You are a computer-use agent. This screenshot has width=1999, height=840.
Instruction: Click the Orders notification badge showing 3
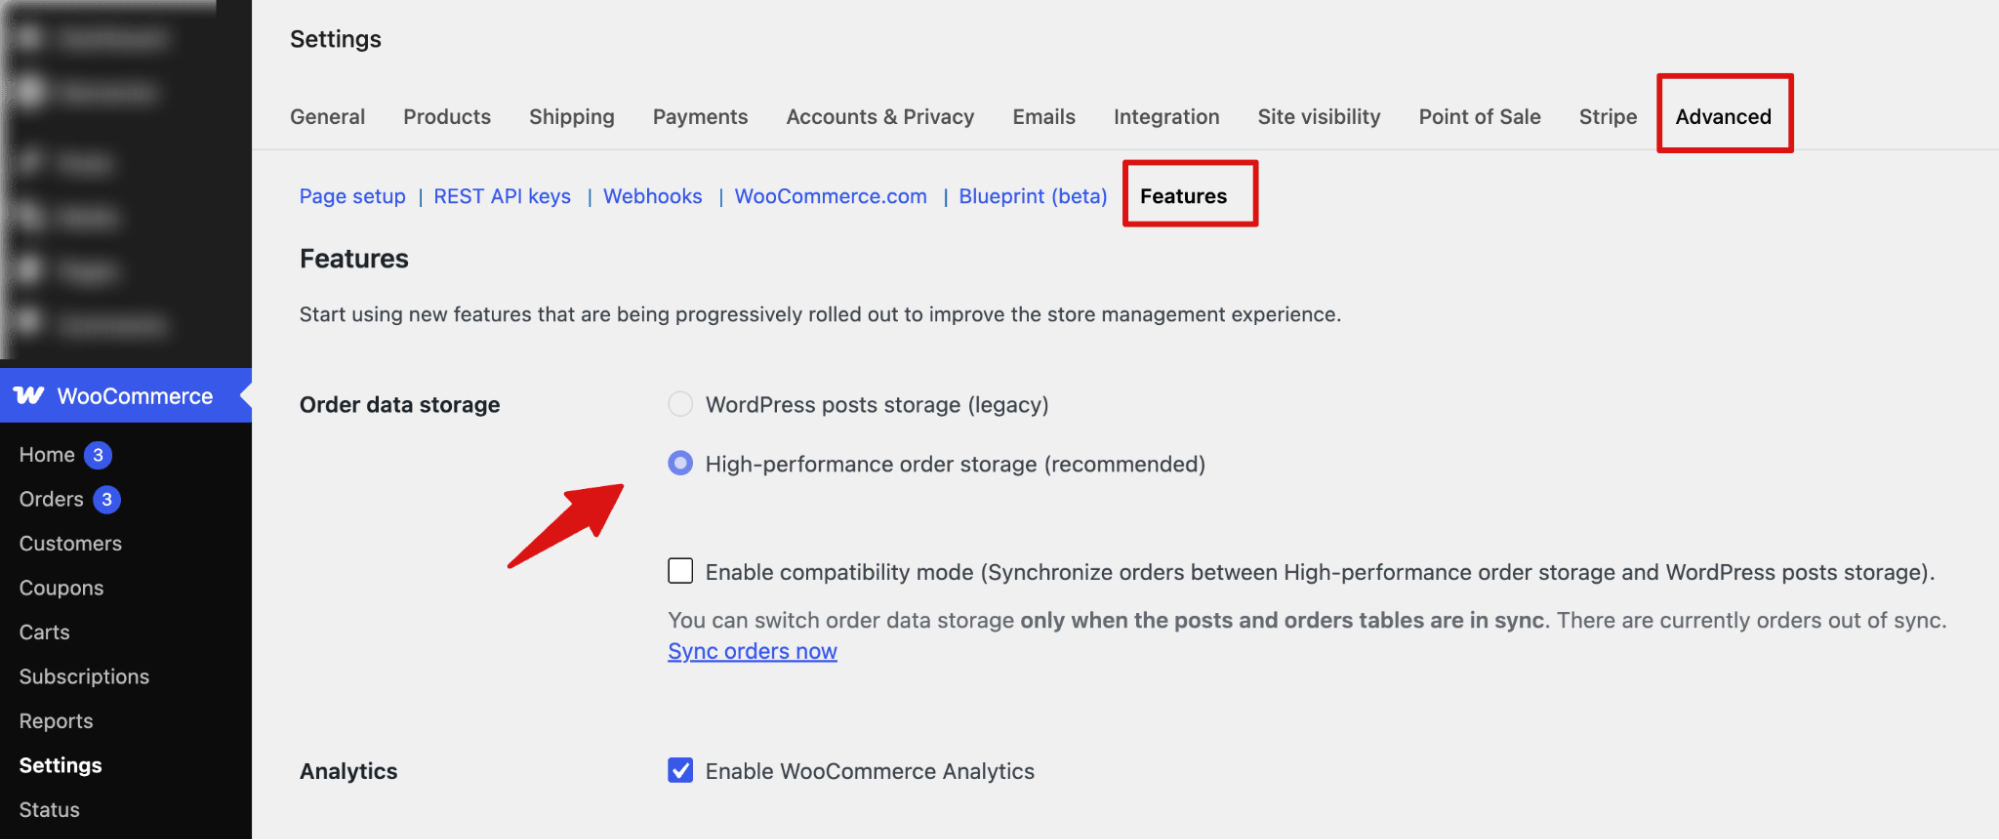point(107,500)
